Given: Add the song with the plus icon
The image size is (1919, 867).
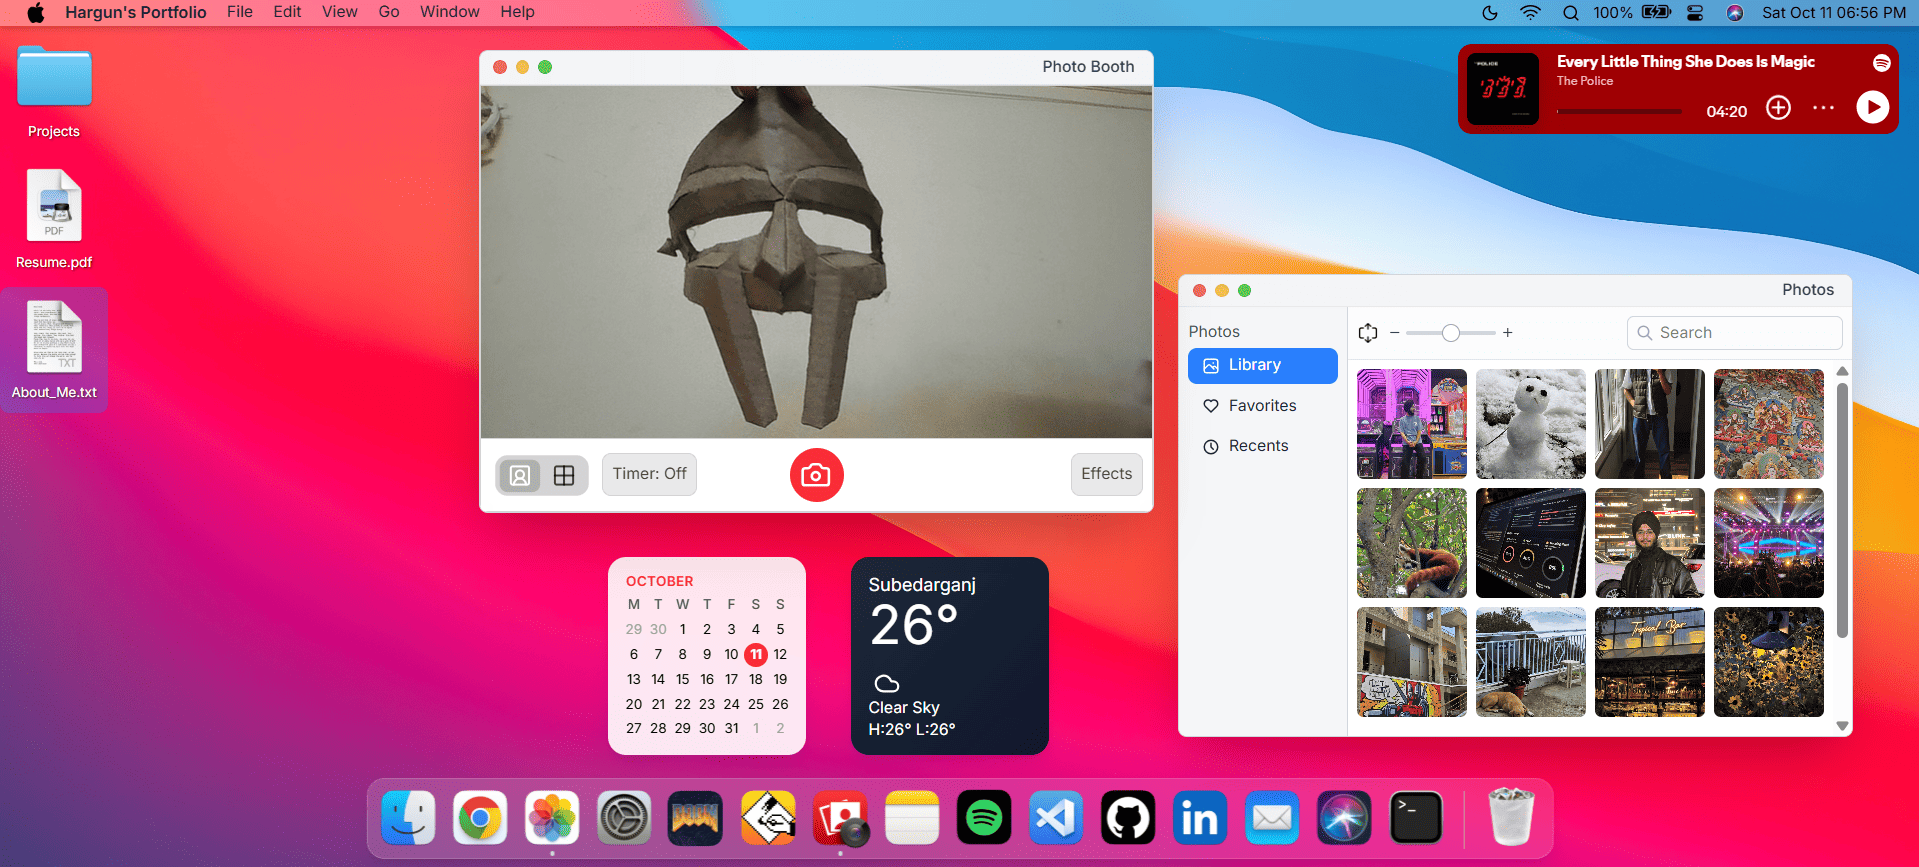Looking at the screenshot, I should point(1778,107).
